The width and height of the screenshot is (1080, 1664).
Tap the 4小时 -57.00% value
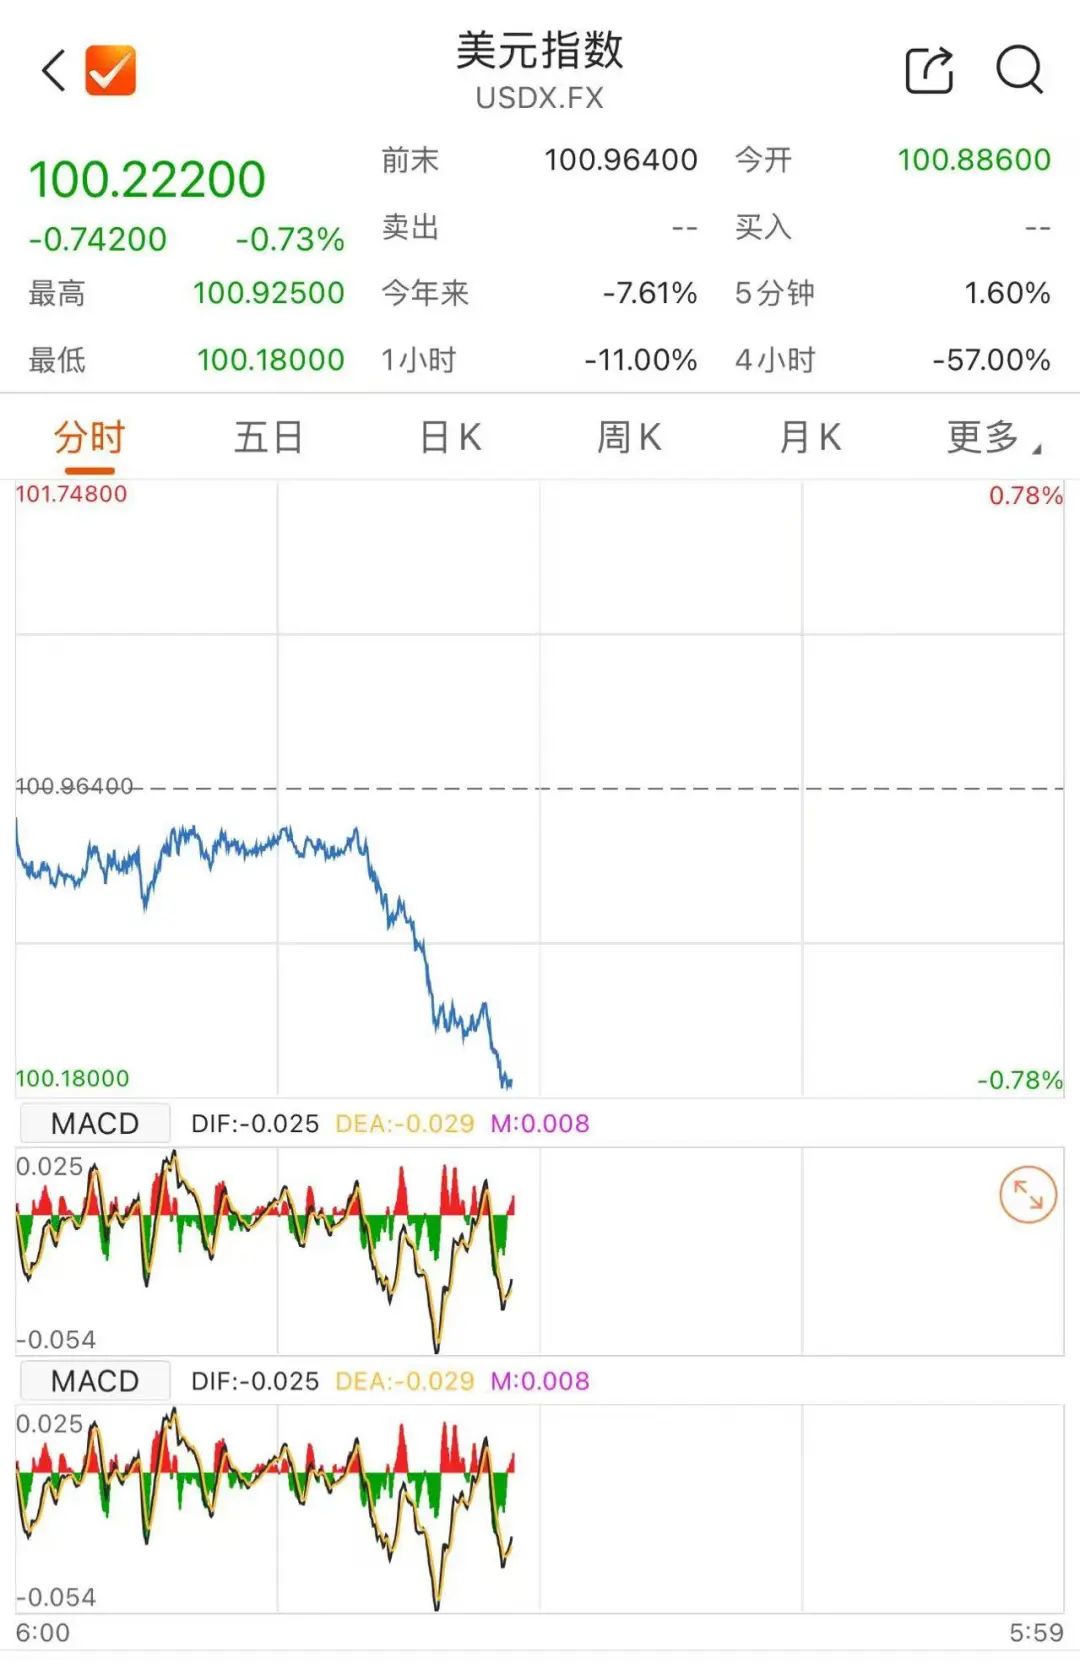pos(991,360)
